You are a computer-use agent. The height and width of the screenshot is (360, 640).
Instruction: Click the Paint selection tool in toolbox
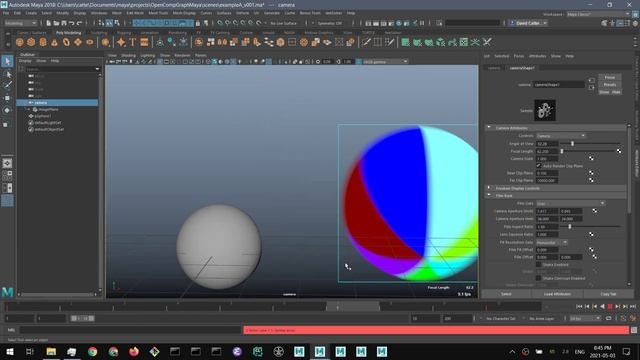(7, 85)
